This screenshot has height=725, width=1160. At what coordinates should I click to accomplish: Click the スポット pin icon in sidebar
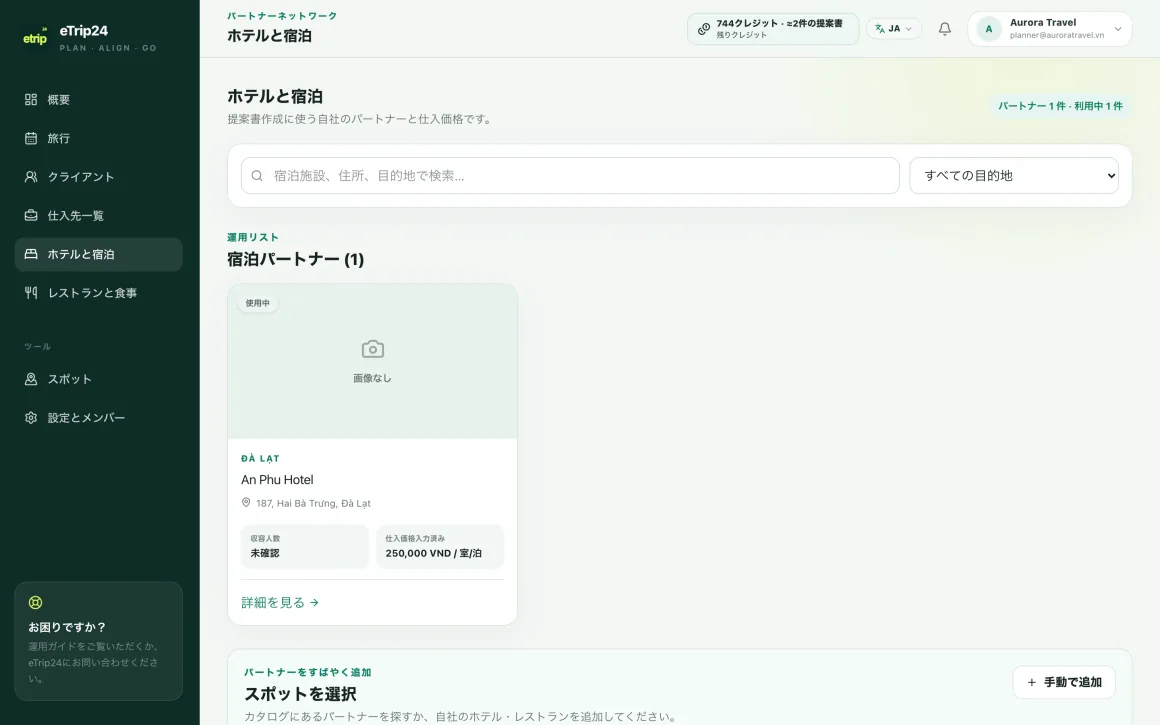[31, 379]
